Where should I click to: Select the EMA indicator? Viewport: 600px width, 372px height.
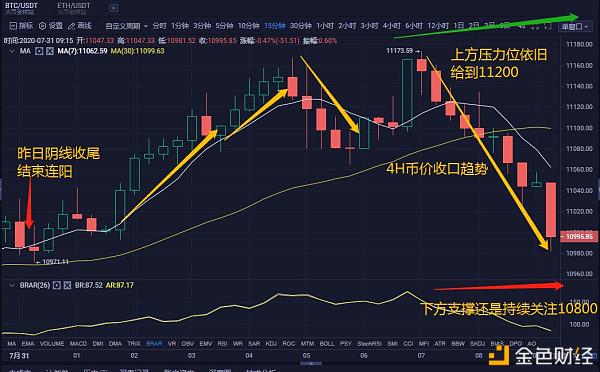(28, 344)
